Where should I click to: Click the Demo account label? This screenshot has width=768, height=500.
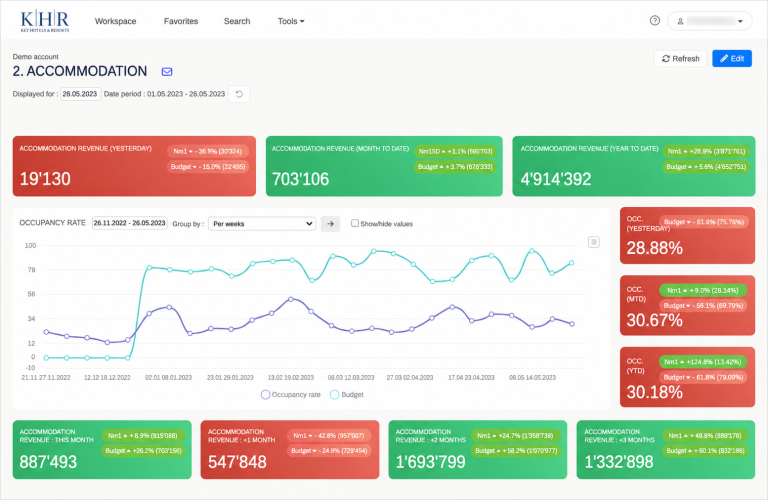click(36, 57)
